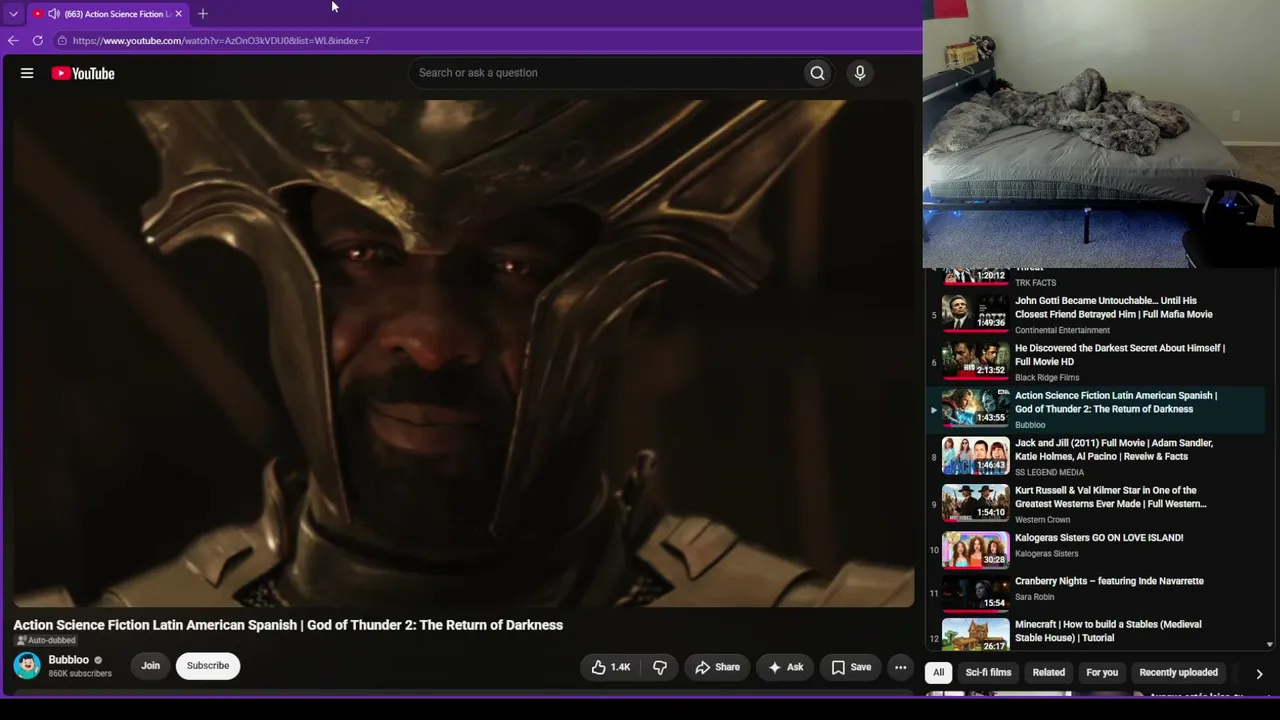
Task: Play Kalogeras Sisters GO ON LOVE ISLAND title
Action: coord(1099,538)
